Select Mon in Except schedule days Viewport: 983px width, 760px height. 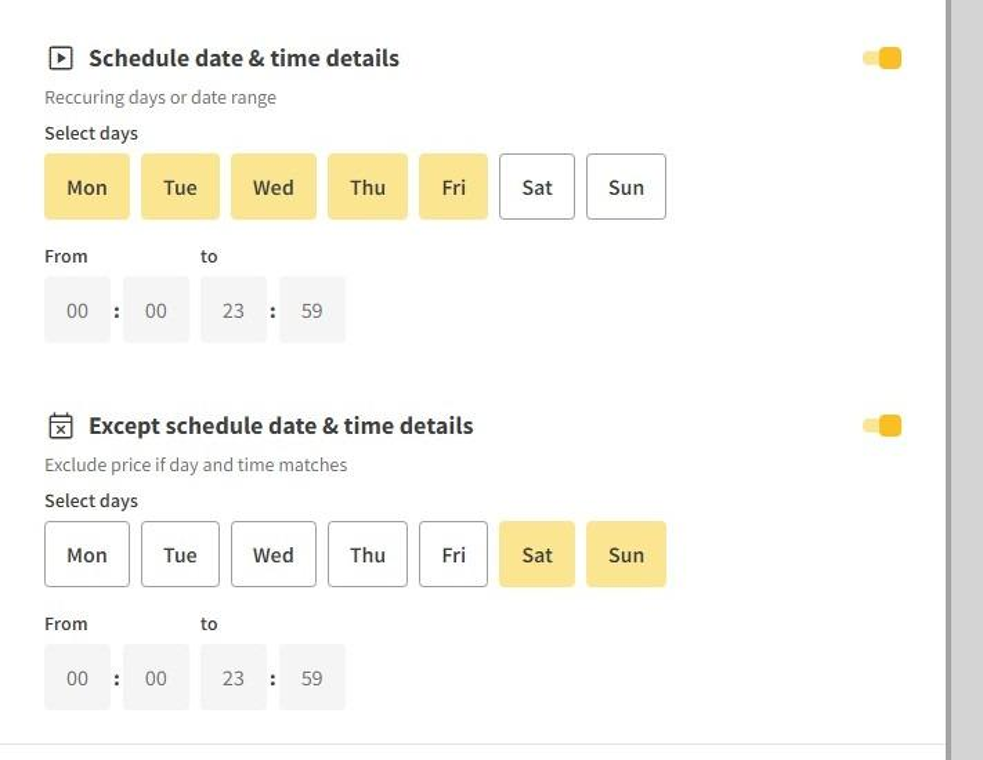(87, 554)
